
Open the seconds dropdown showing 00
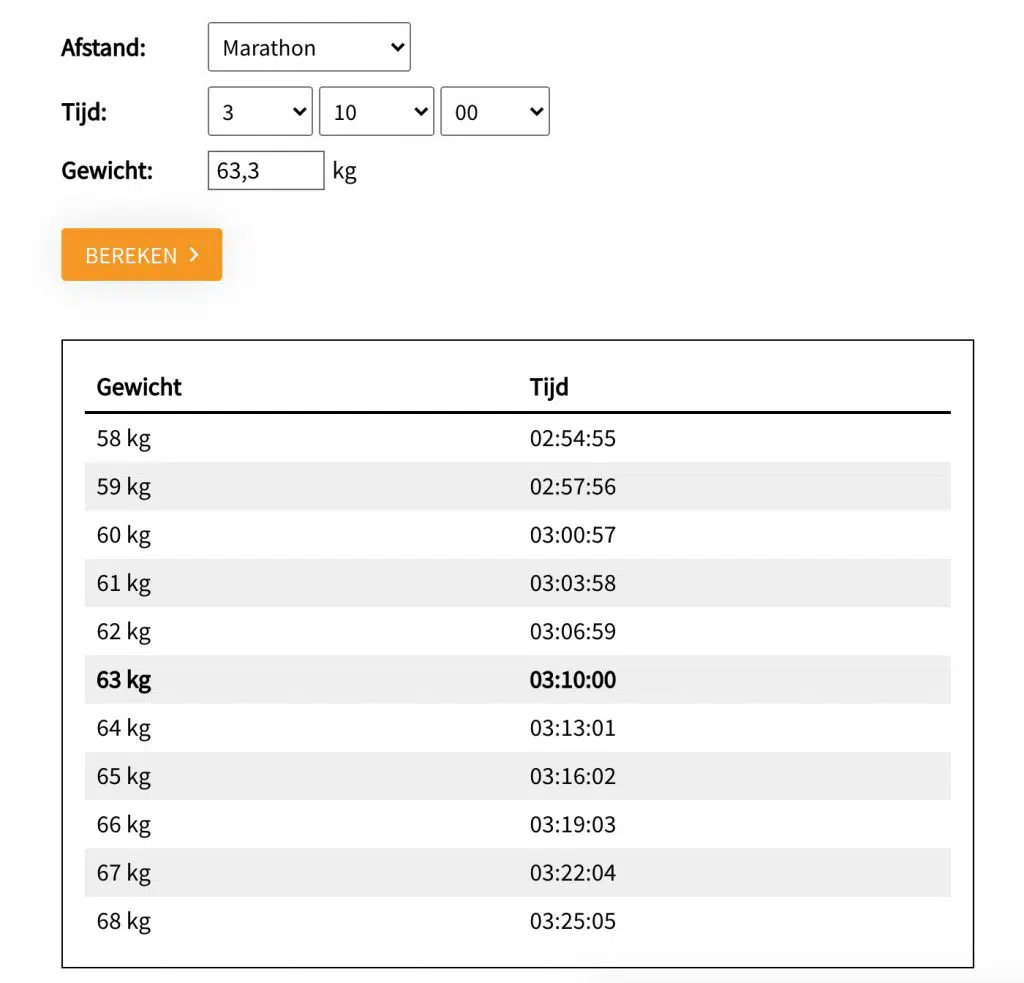point(495,112)
